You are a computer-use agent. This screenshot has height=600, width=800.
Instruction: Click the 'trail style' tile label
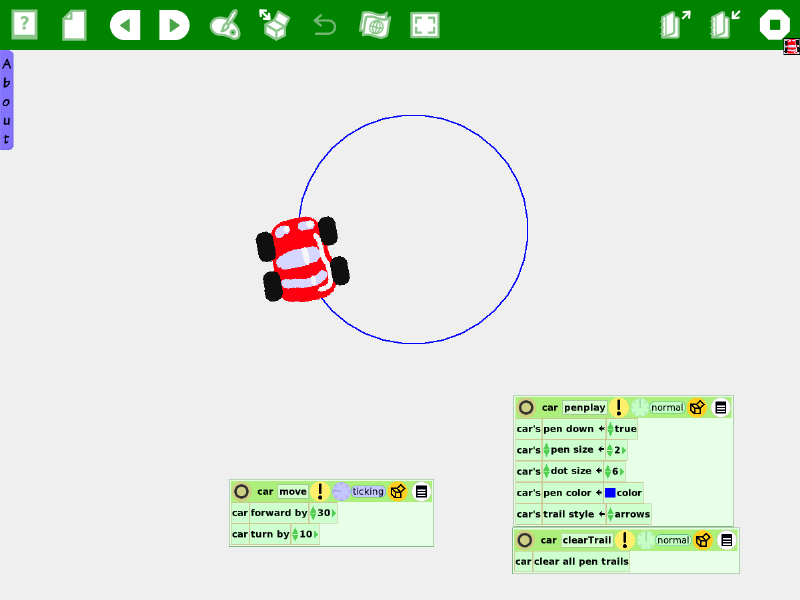pos(568,514)
